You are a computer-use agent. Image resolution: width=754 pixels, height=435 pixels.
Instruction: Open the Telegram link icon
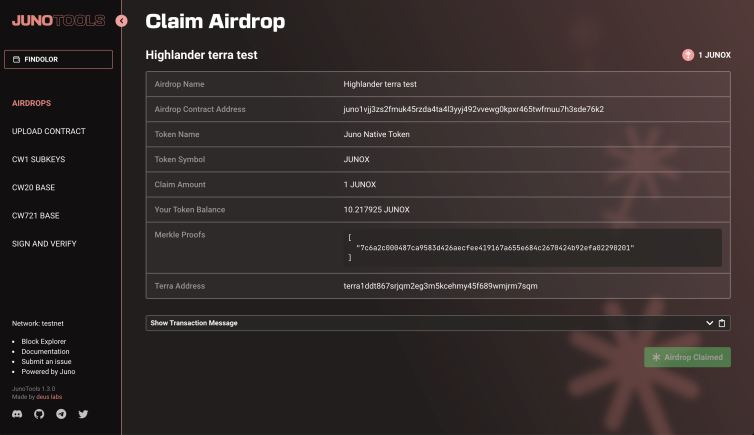coord(61,414)
